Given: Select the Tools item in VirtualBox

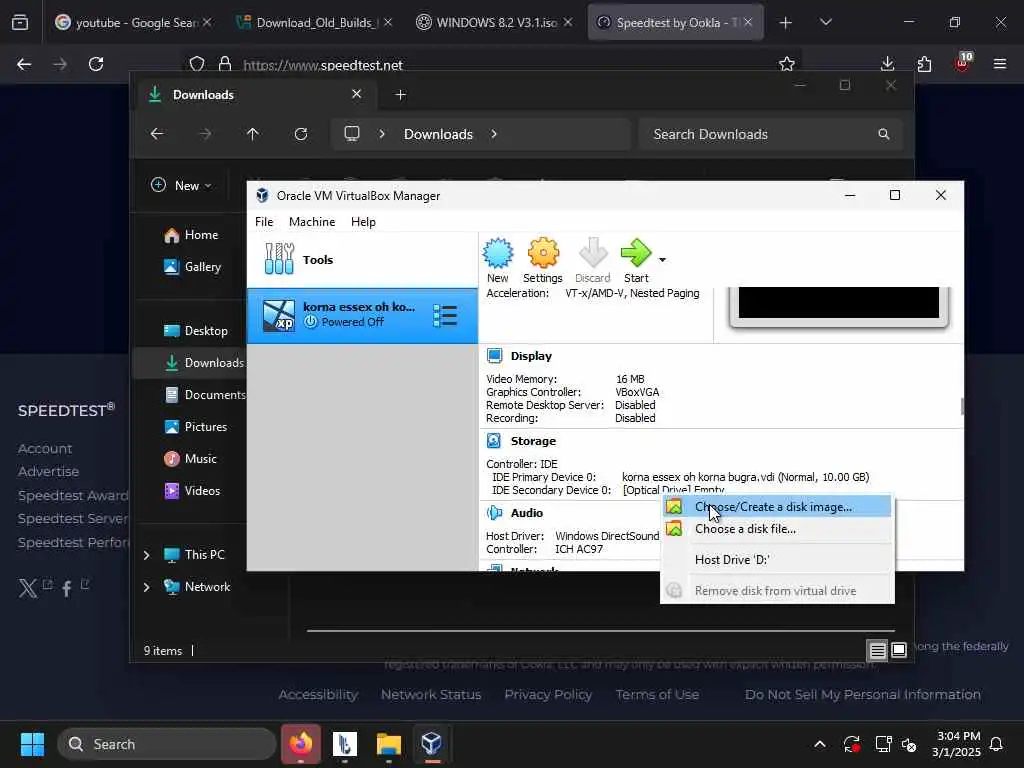Looking at the screenshot, I should tap(362, 259).
